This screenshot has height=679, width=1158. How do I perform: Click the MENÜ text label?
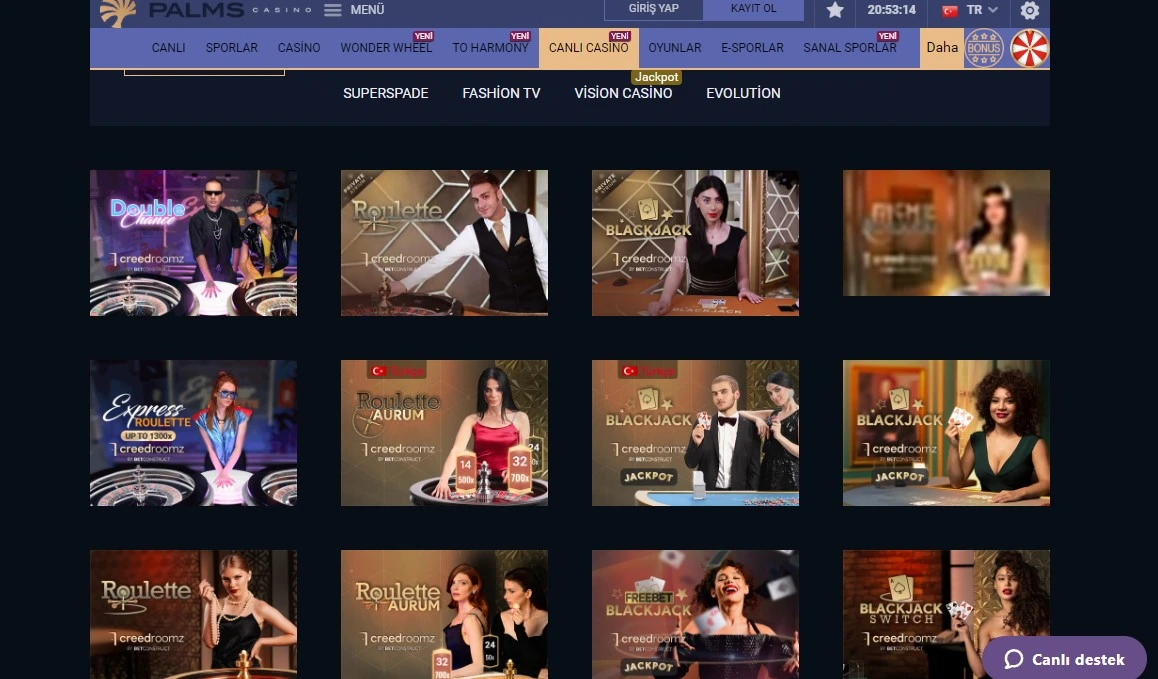pos(367,10)
